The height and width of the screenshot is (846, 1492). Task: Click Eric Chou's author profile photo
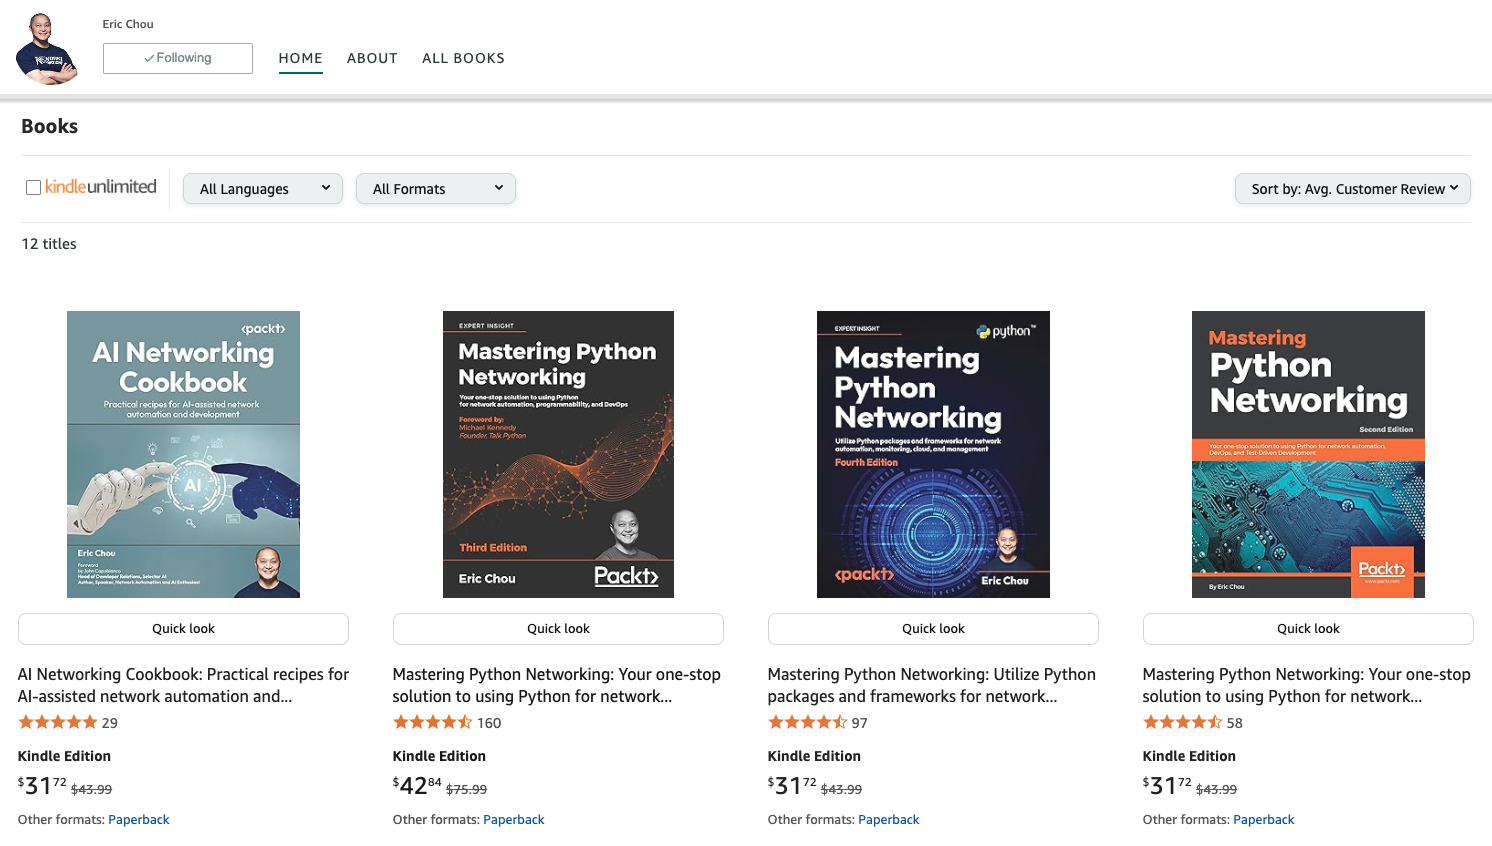[x=47, y=49]
